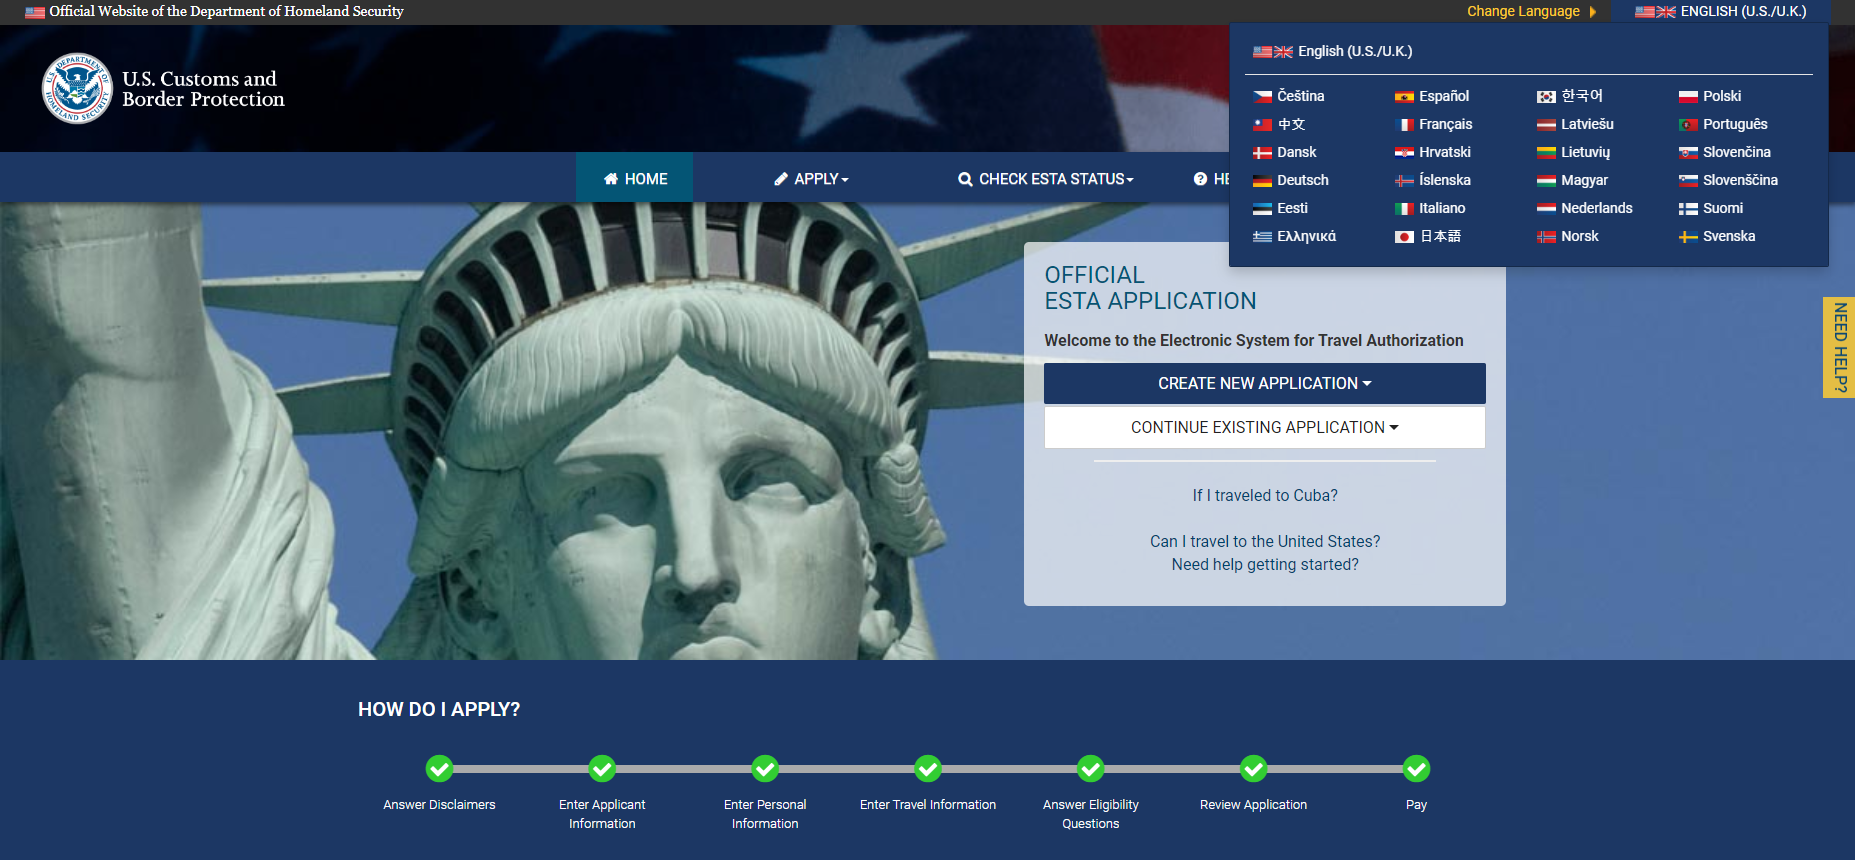Click the CBP Department of Homeland Security seal

[x=77, y=89]
